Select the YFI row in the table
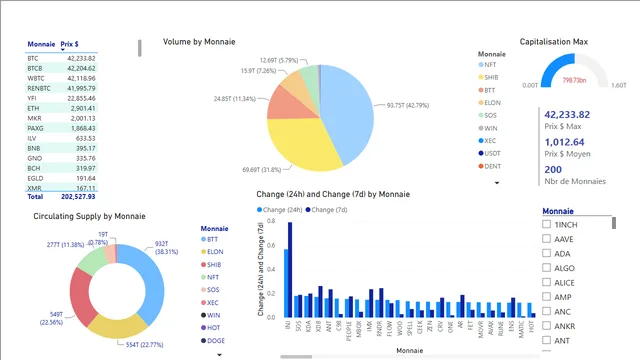 61,98
